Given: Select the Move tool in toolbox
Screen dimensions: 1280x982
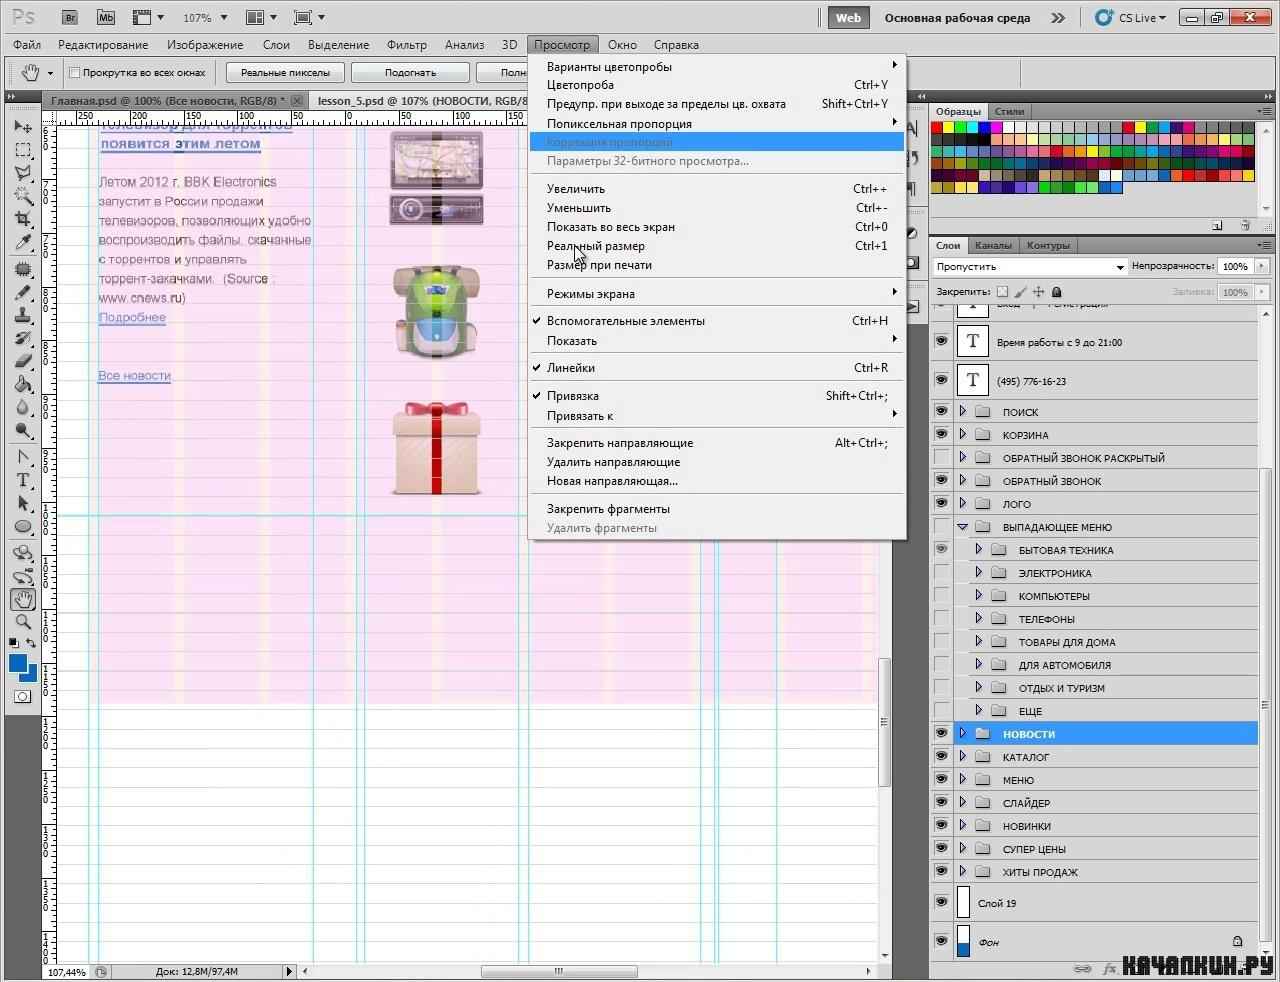Looking at the screenshot, I should (x=23, y=127).
